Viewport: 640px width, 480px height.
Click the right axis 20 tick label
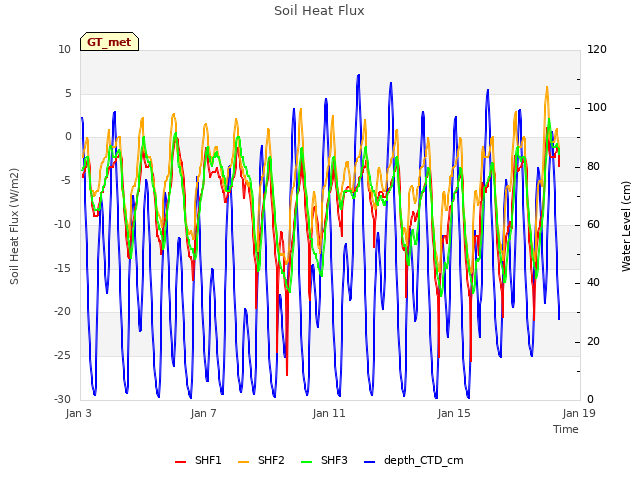coord(593,341)
